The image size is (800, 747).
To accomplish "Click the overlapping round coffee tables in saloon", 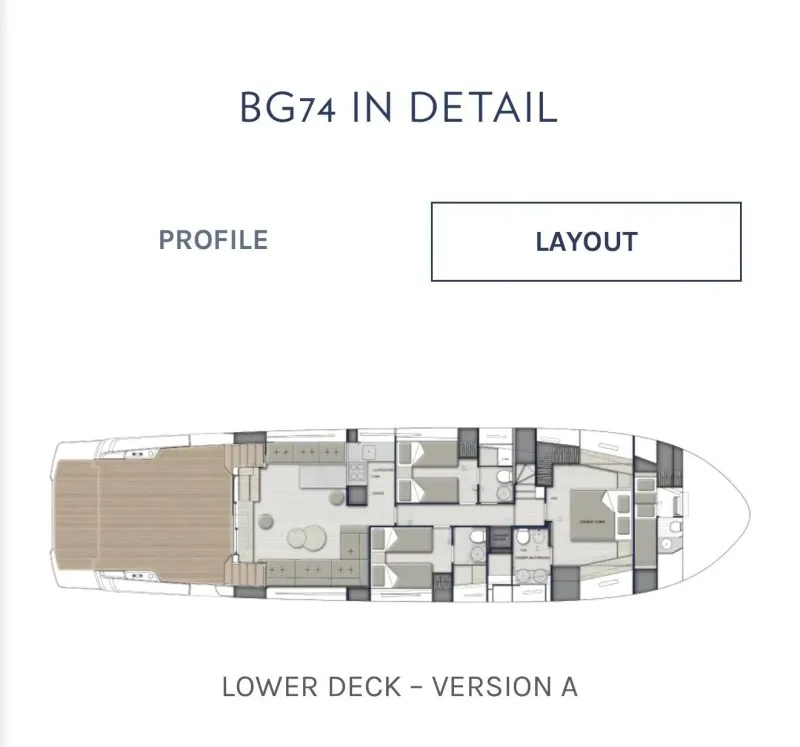I will (307, 538).
